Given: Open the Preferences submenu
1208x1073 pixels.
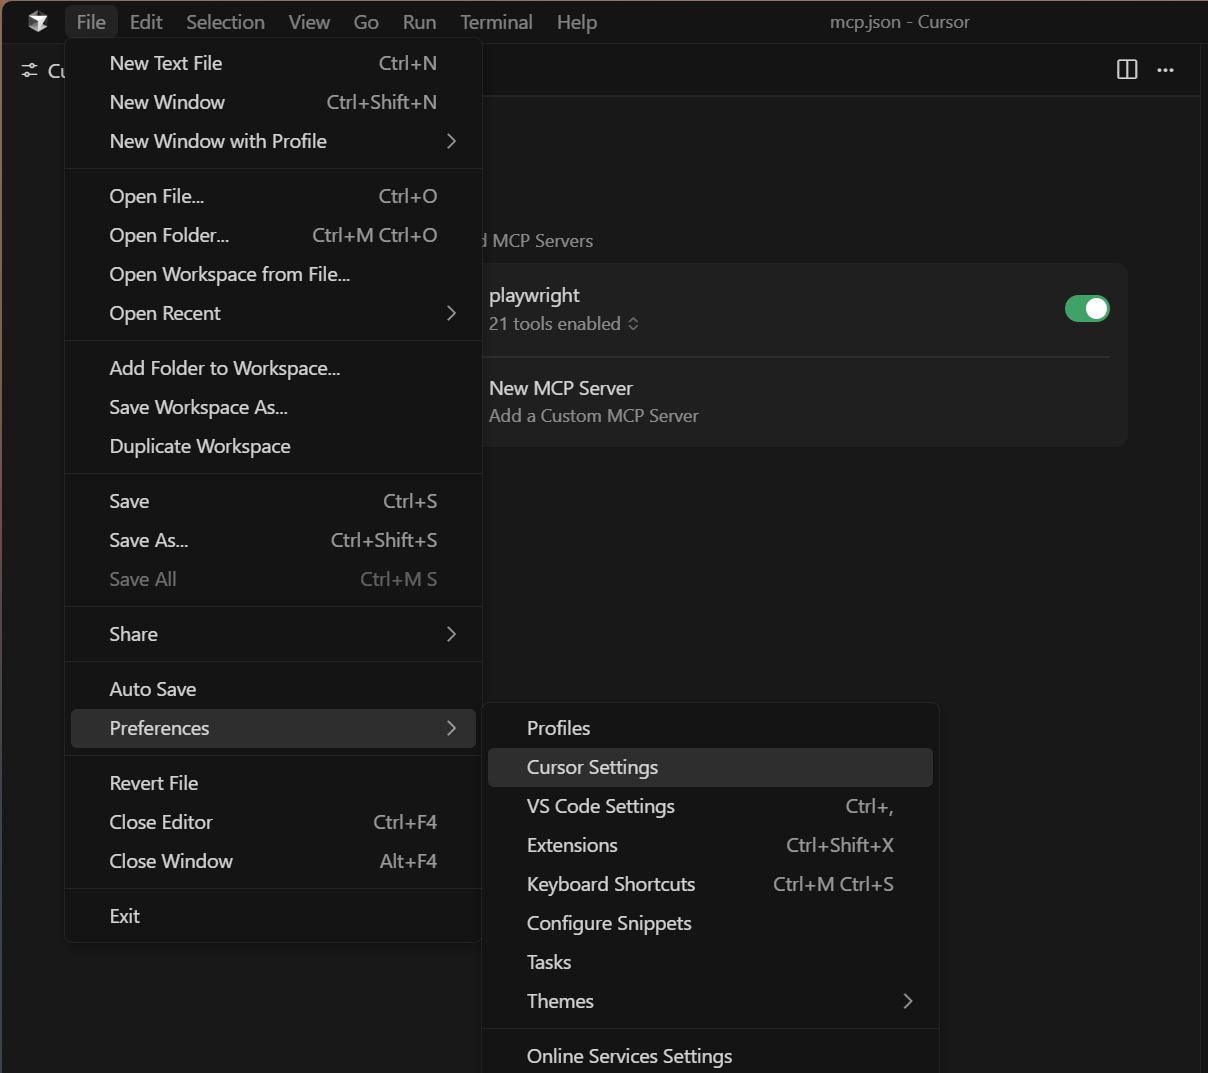Looking at the screenshot, I should [x=273, y=728].
